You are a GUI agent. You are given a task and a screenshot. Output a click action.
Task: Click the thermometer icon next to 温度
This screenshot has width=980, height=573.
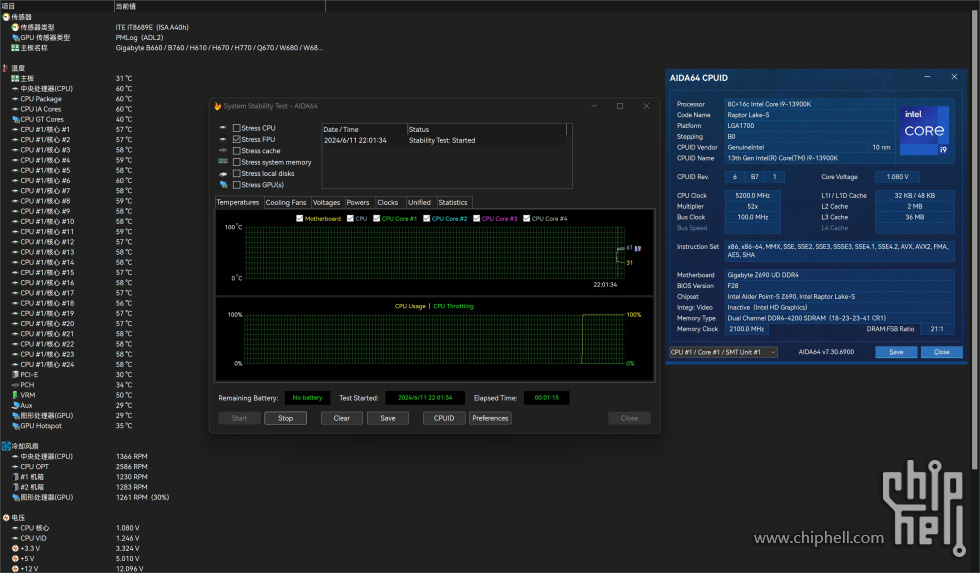pyautogui.click(x=6, y=68)
